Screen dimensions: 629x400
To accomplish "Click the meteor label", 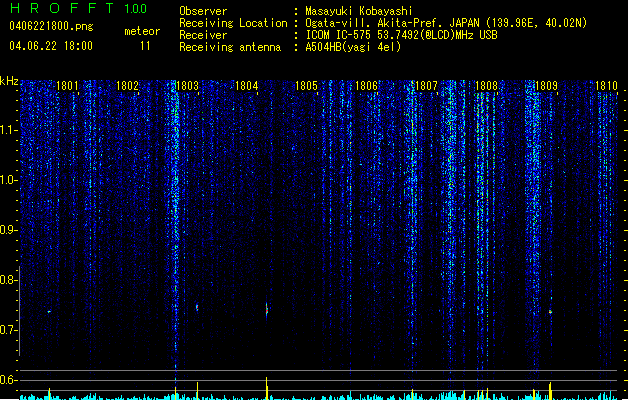I will point(142,31).
